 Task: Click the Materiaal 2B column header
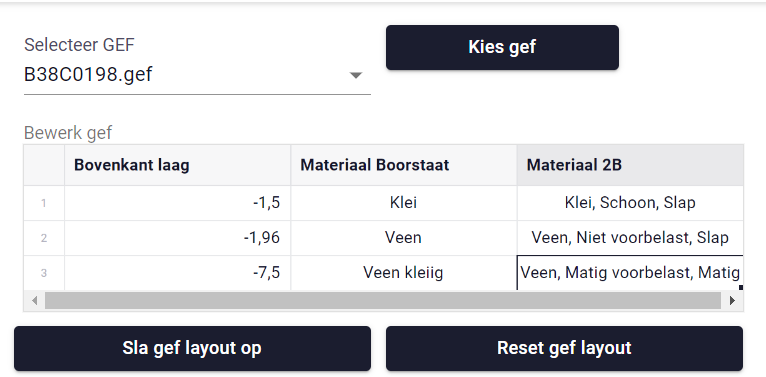[x=630, y=165]
